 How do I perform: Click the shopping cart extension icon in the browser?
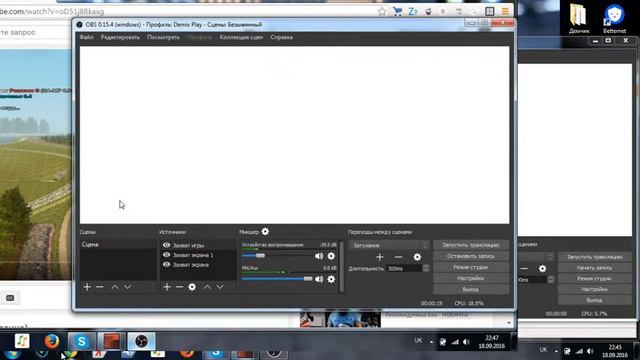397,11
